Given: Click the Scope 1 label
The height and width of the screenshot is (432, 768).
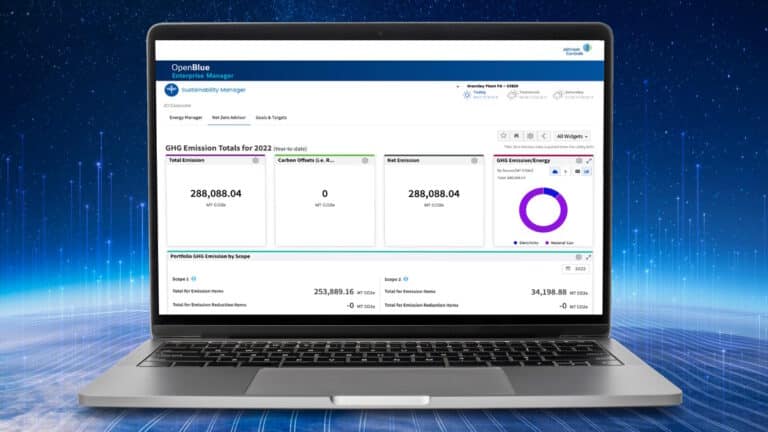Looking at the screenshot, I should click(x=181, y=279).
